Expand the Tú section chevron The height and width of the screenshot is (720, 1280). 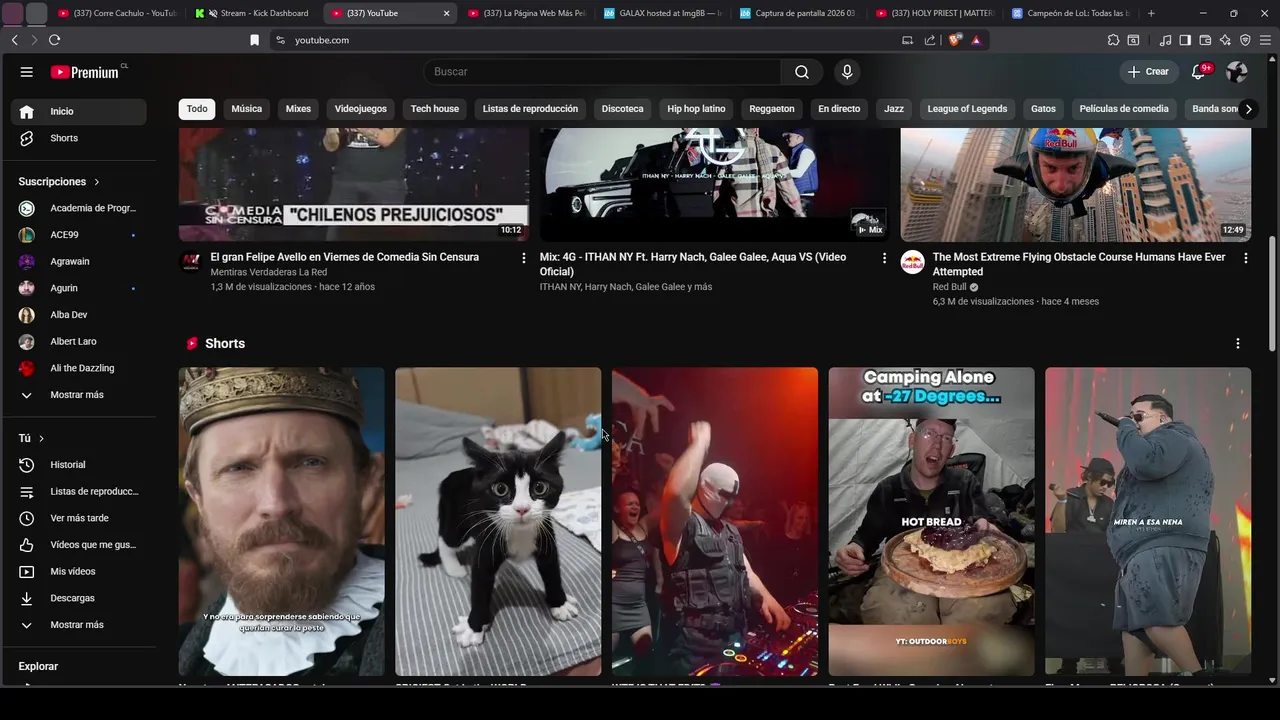[41, 439]
